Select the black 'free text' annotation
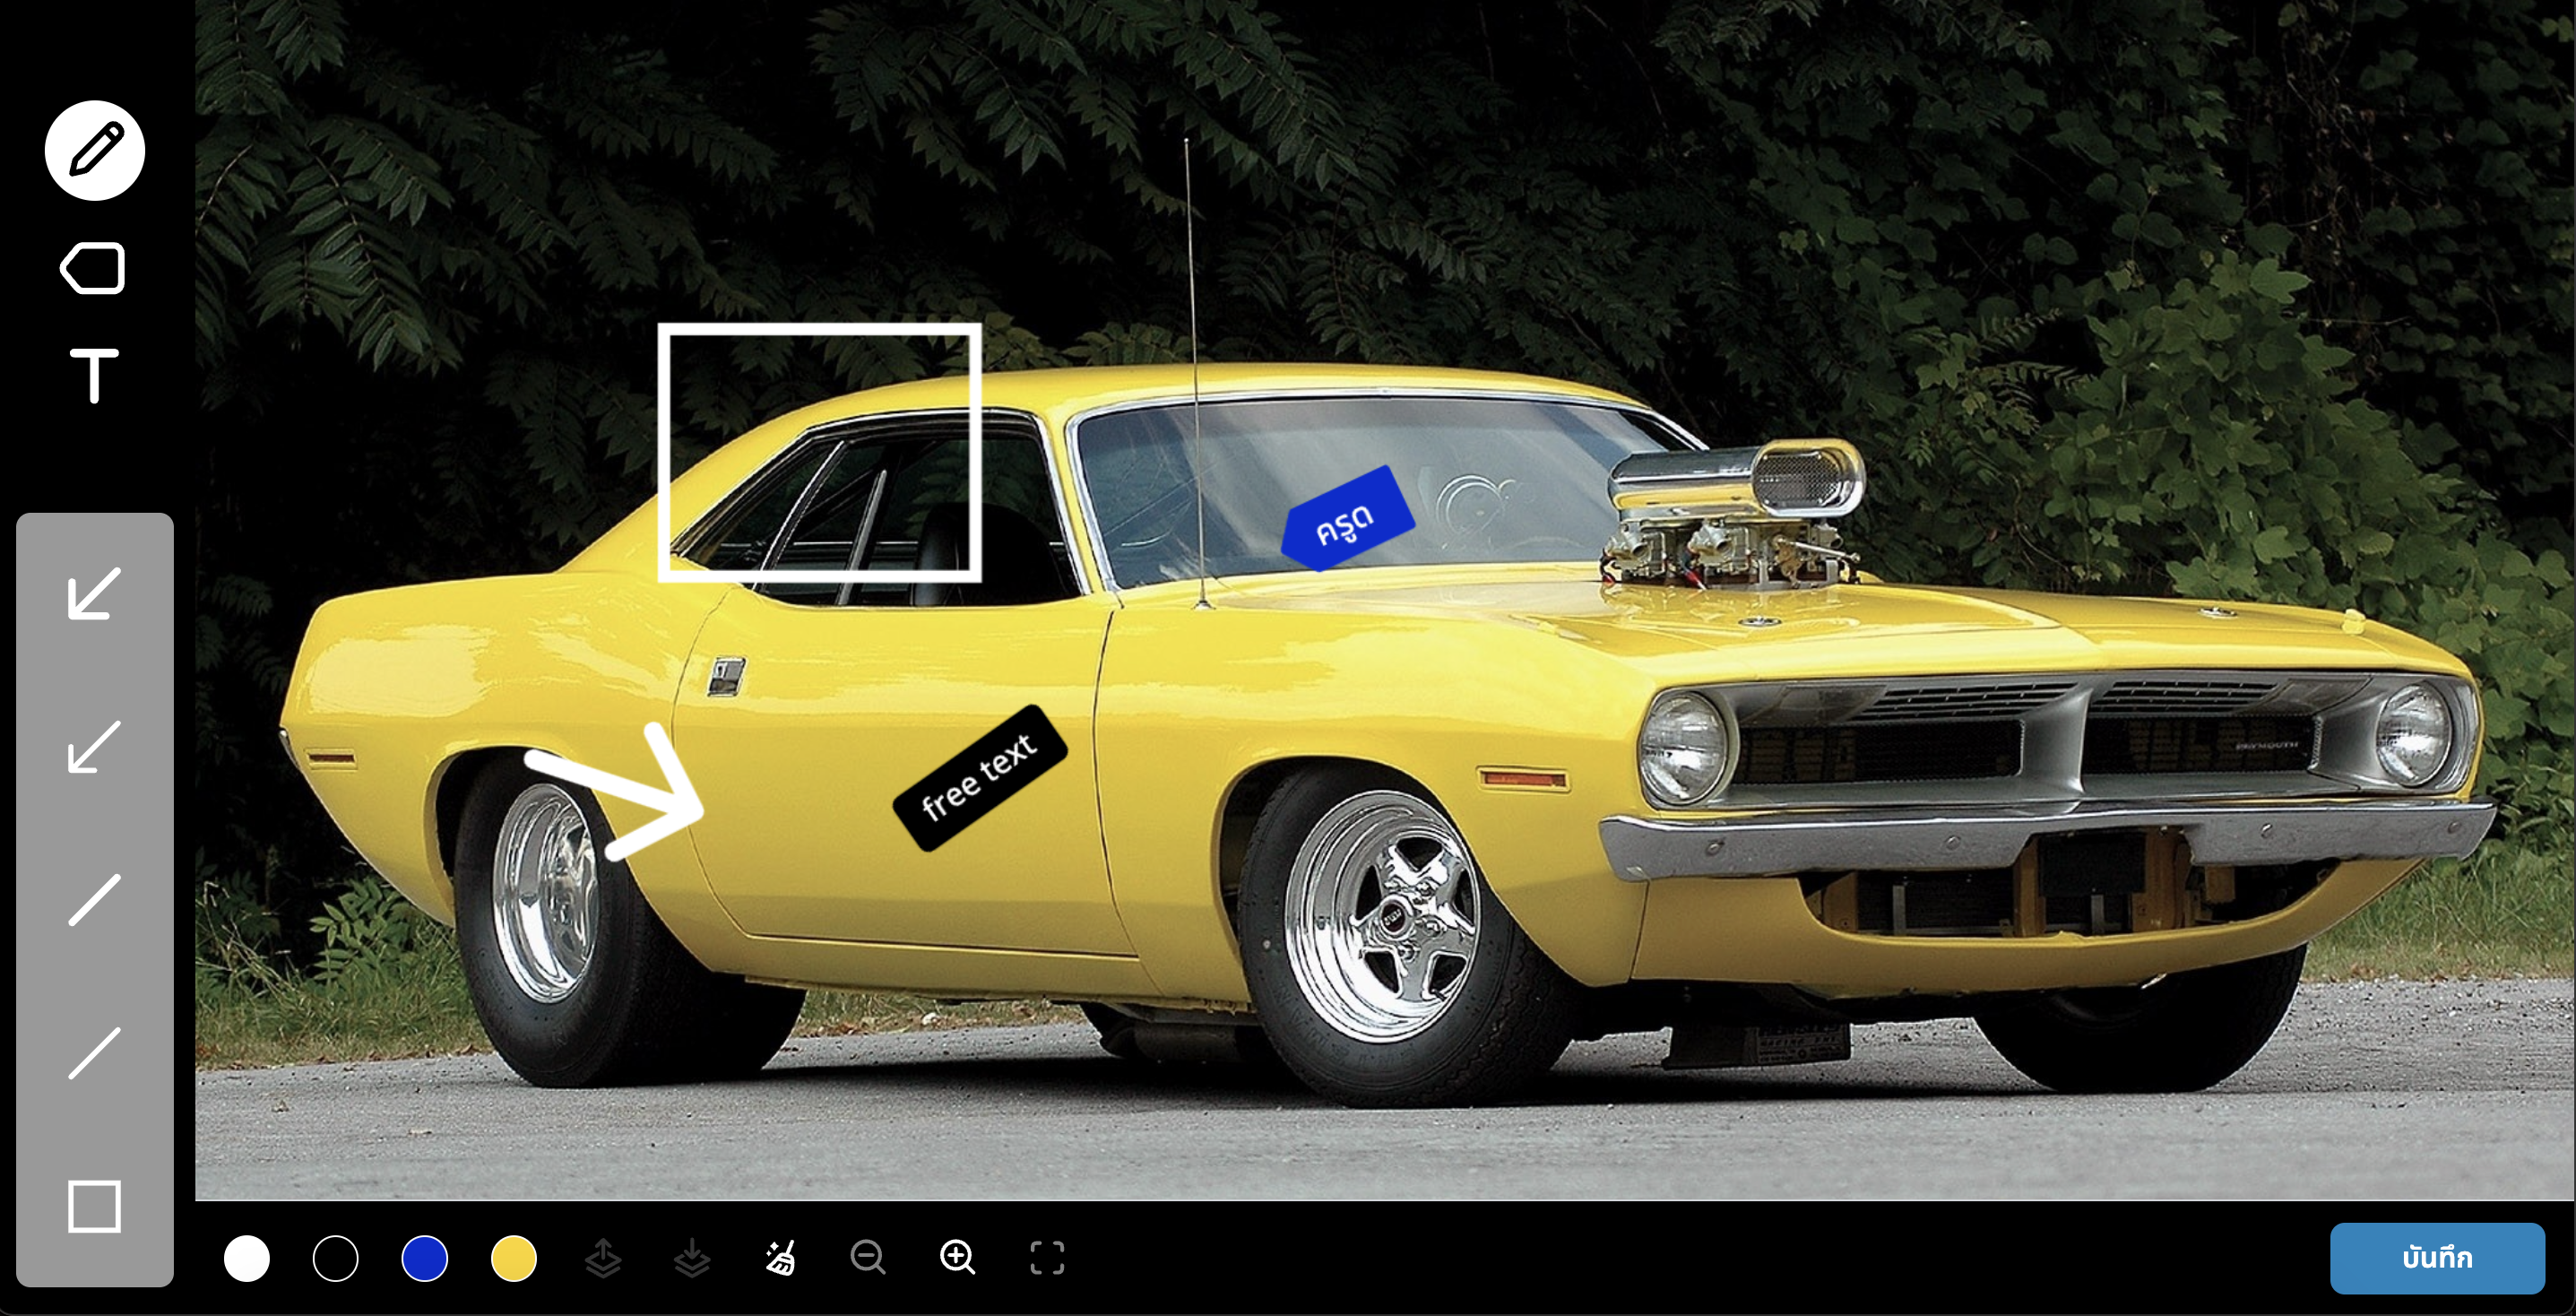2576x1316 pixels. click(979, 778)
